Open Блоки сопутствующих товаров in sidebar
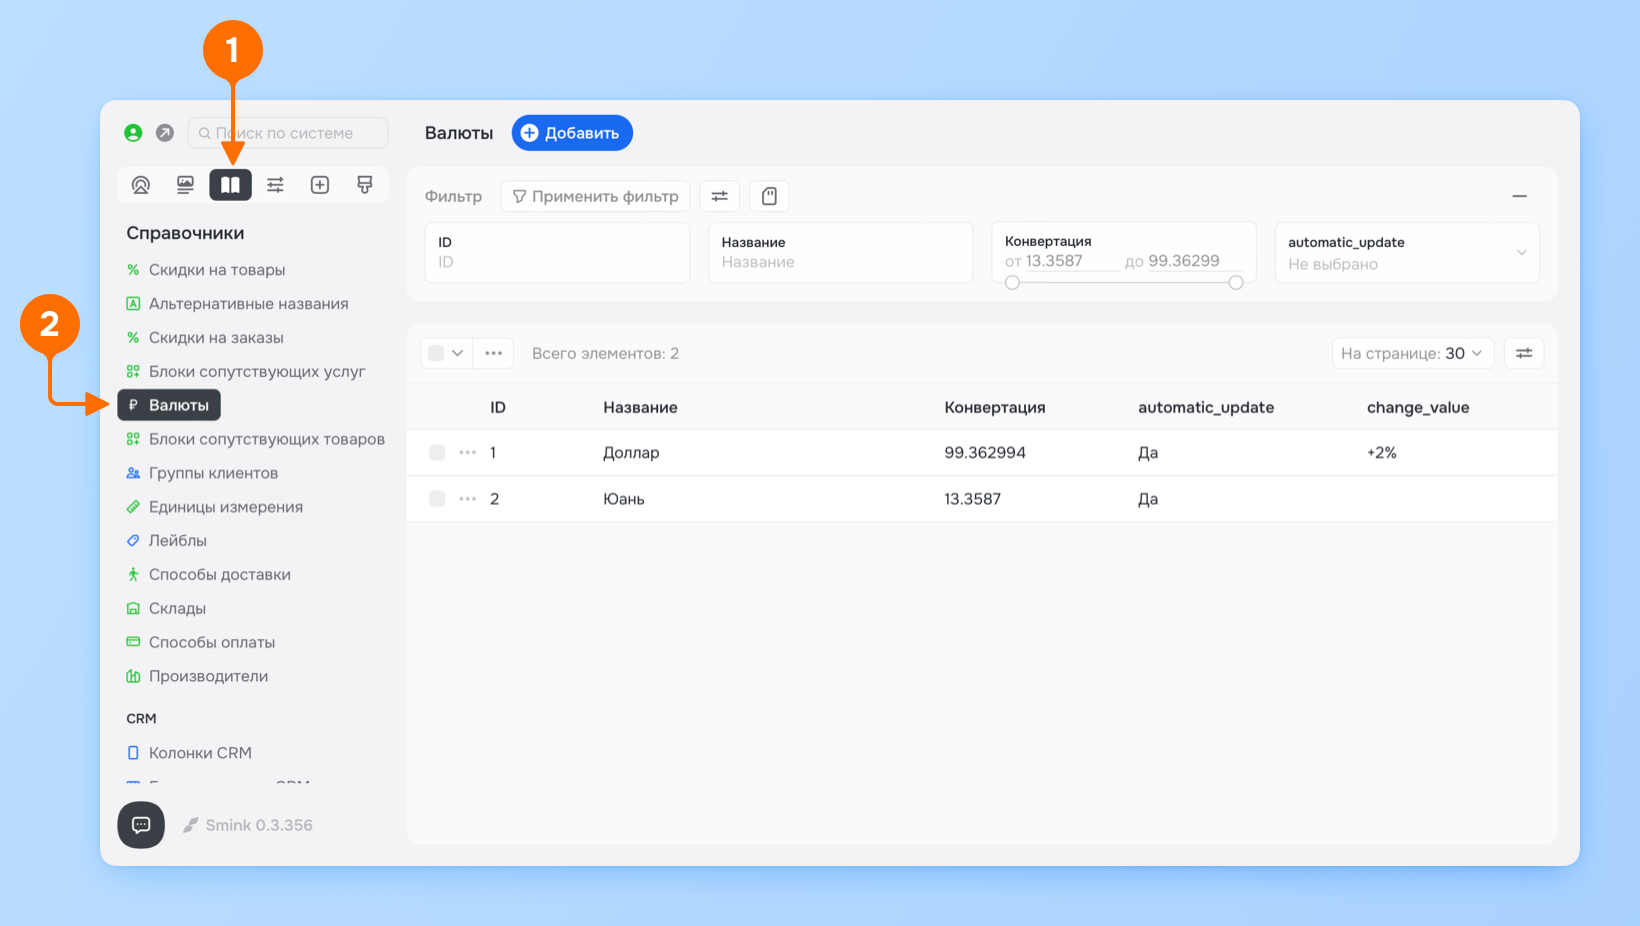Image resolution: width=1640 pixels, height=926 pixels. point(267,439)
